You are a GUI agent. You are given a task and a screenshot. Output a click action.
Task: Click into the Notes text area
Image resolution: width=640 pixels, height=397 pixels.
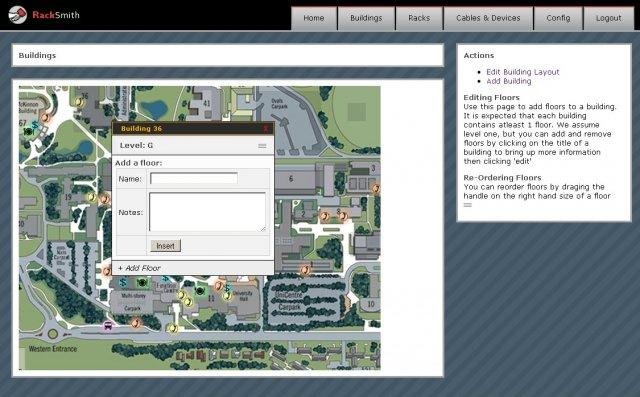207,212
